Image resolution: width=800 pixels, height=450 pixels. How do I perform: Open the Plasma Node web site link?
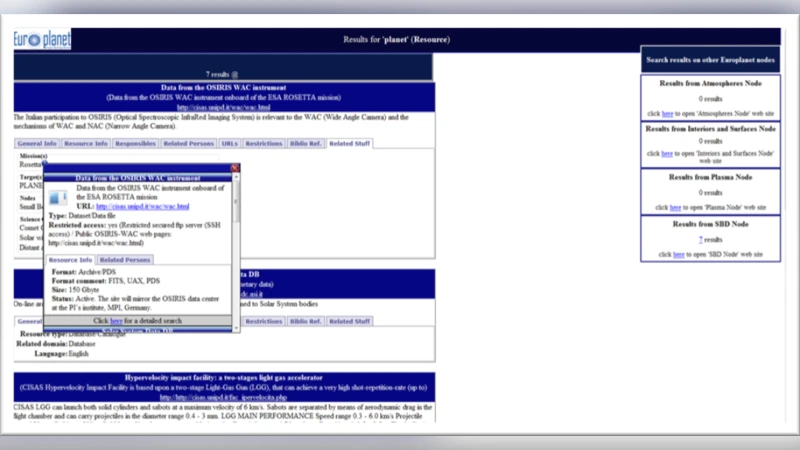click(x=675, y=207)
